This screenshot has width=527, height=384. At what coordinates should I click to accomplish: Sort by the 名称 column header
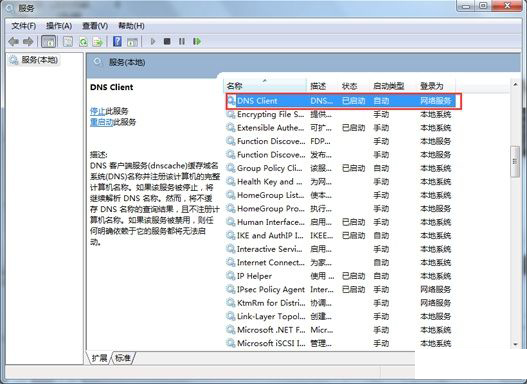point(266,86)
